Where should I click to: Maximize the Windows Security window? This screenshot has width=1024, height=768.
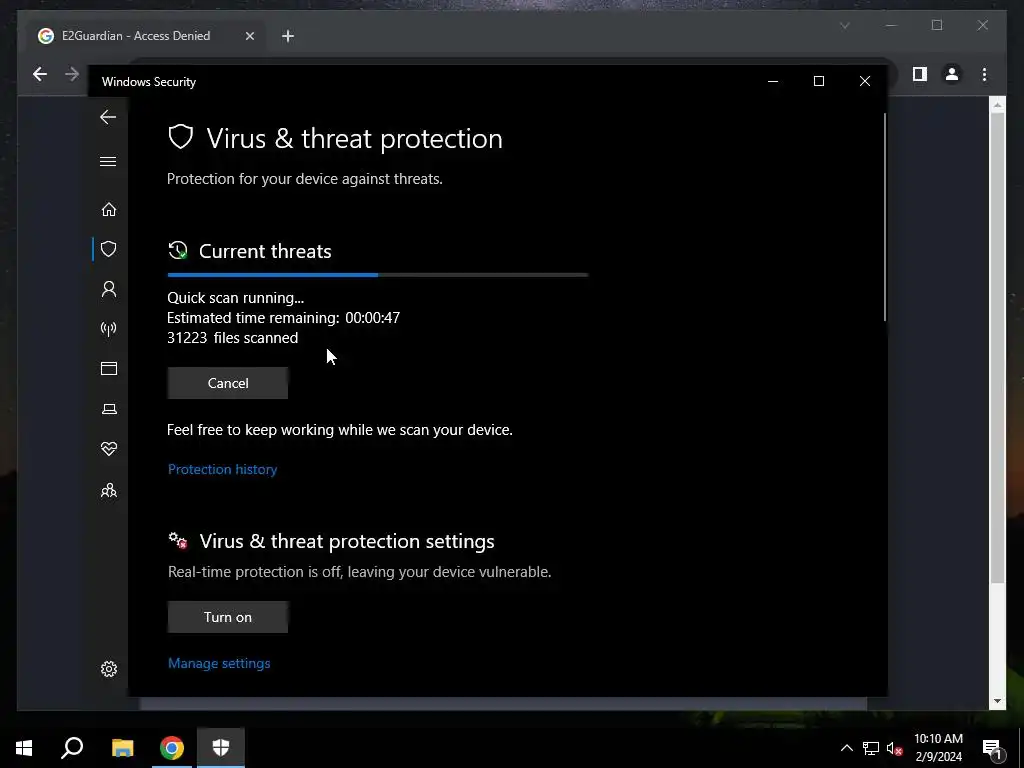point(819,81)
